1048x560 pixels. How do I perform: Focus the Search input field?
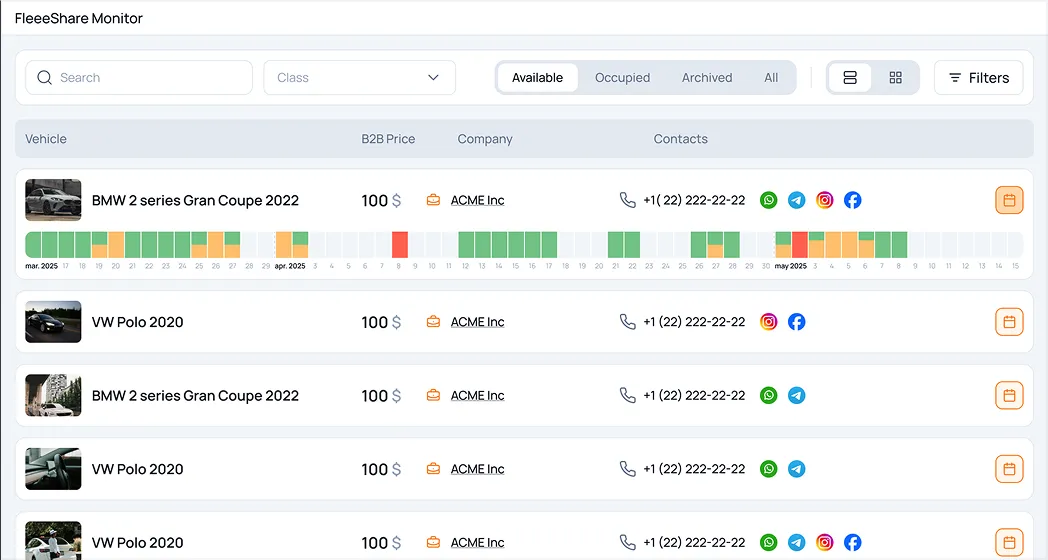[x=139, y=78]
